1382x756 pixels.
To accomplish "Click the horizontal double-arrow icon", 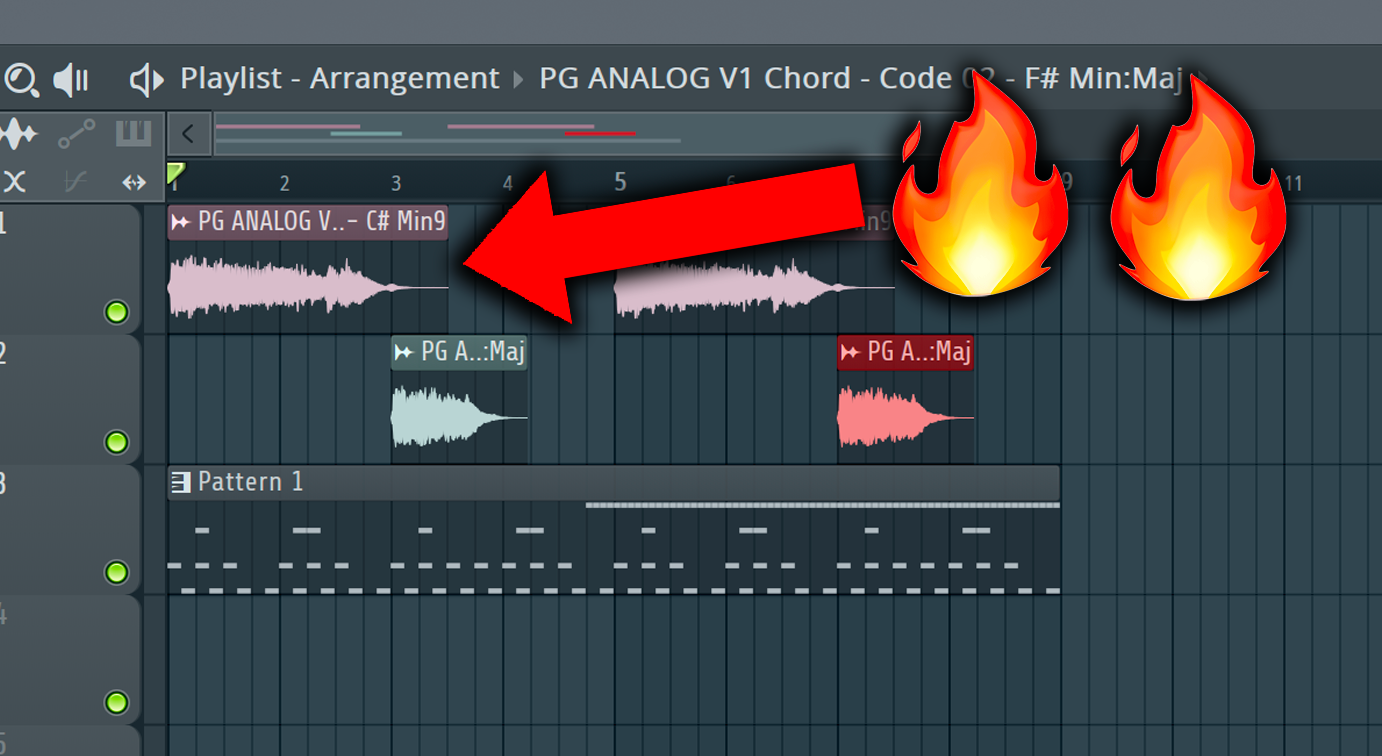I will pyautogui.click(x=134, y=182).
